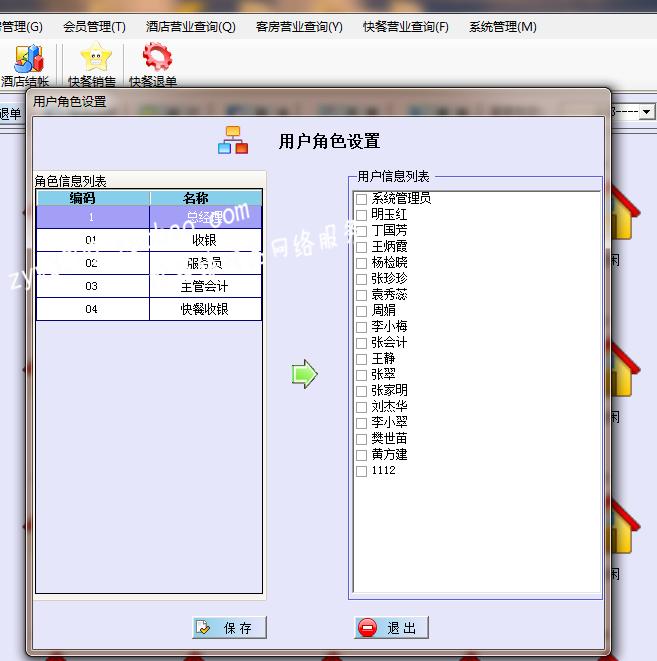Click the 保存 save button

pyautogui.click(x=230, y=628)
